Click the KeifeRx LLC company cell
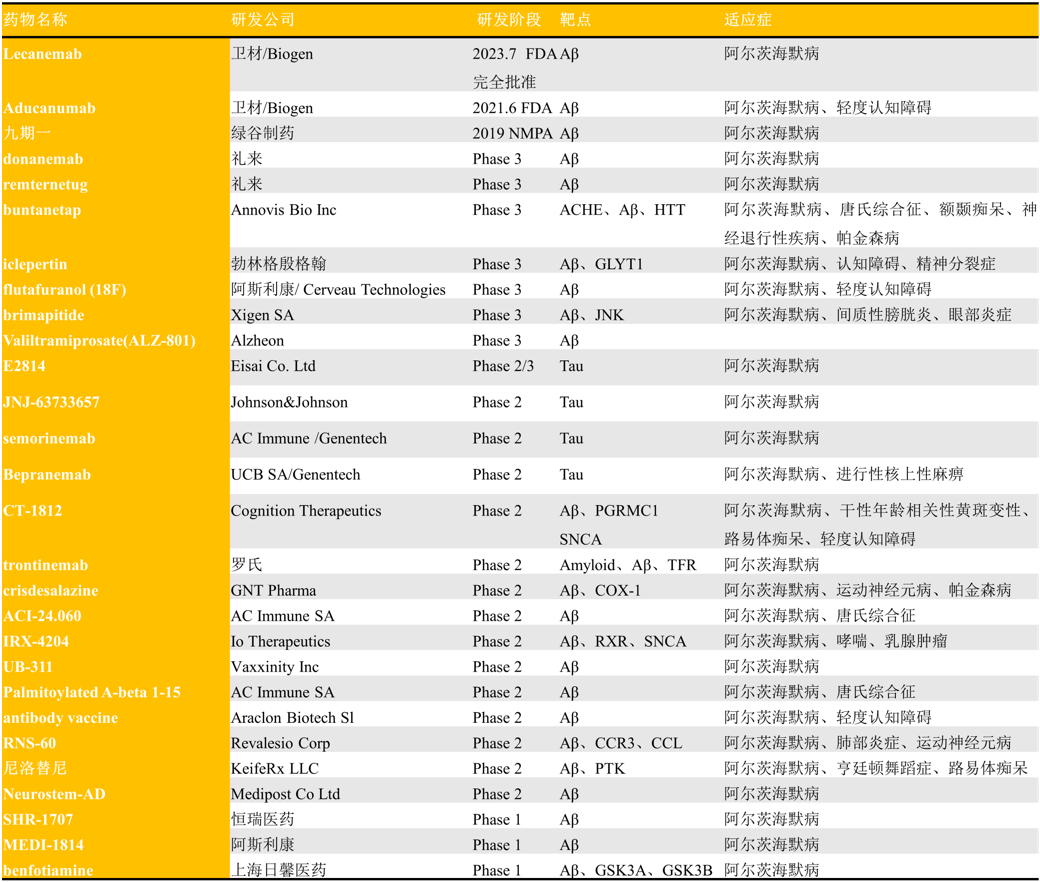Viewport: 1040px width, 882px height. pos(275,769)
